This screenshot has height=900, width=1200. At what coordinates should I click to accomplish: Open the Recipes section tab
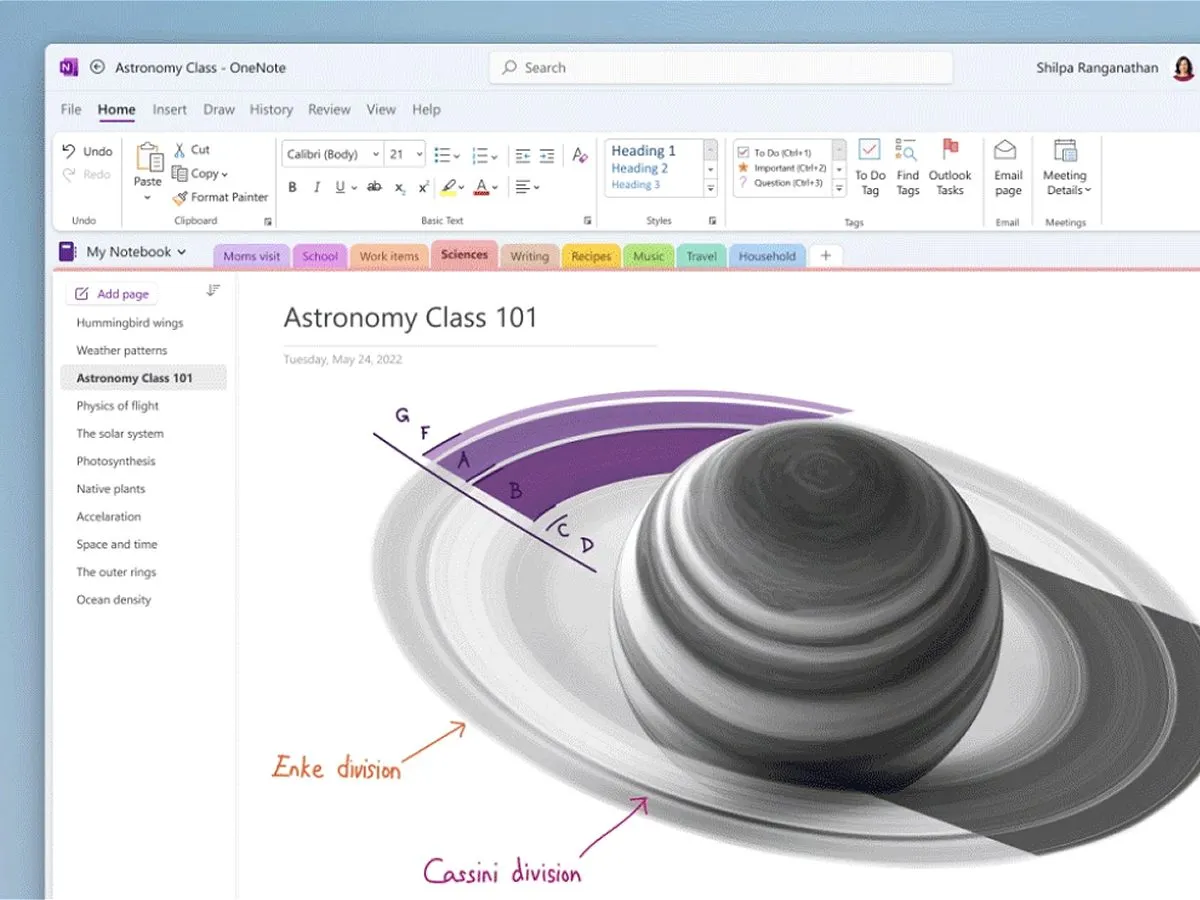[x=591, y=256]
